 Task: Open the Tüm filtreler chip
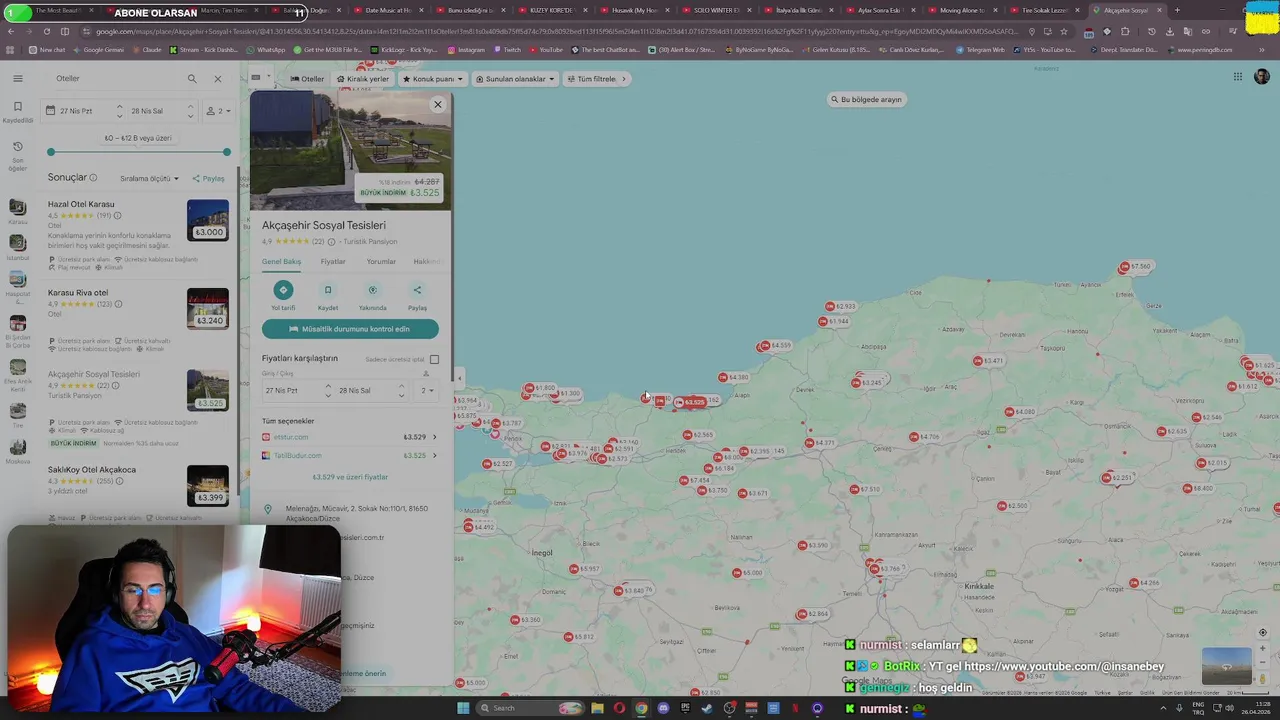pyautogui.click(x=596, y=79)
